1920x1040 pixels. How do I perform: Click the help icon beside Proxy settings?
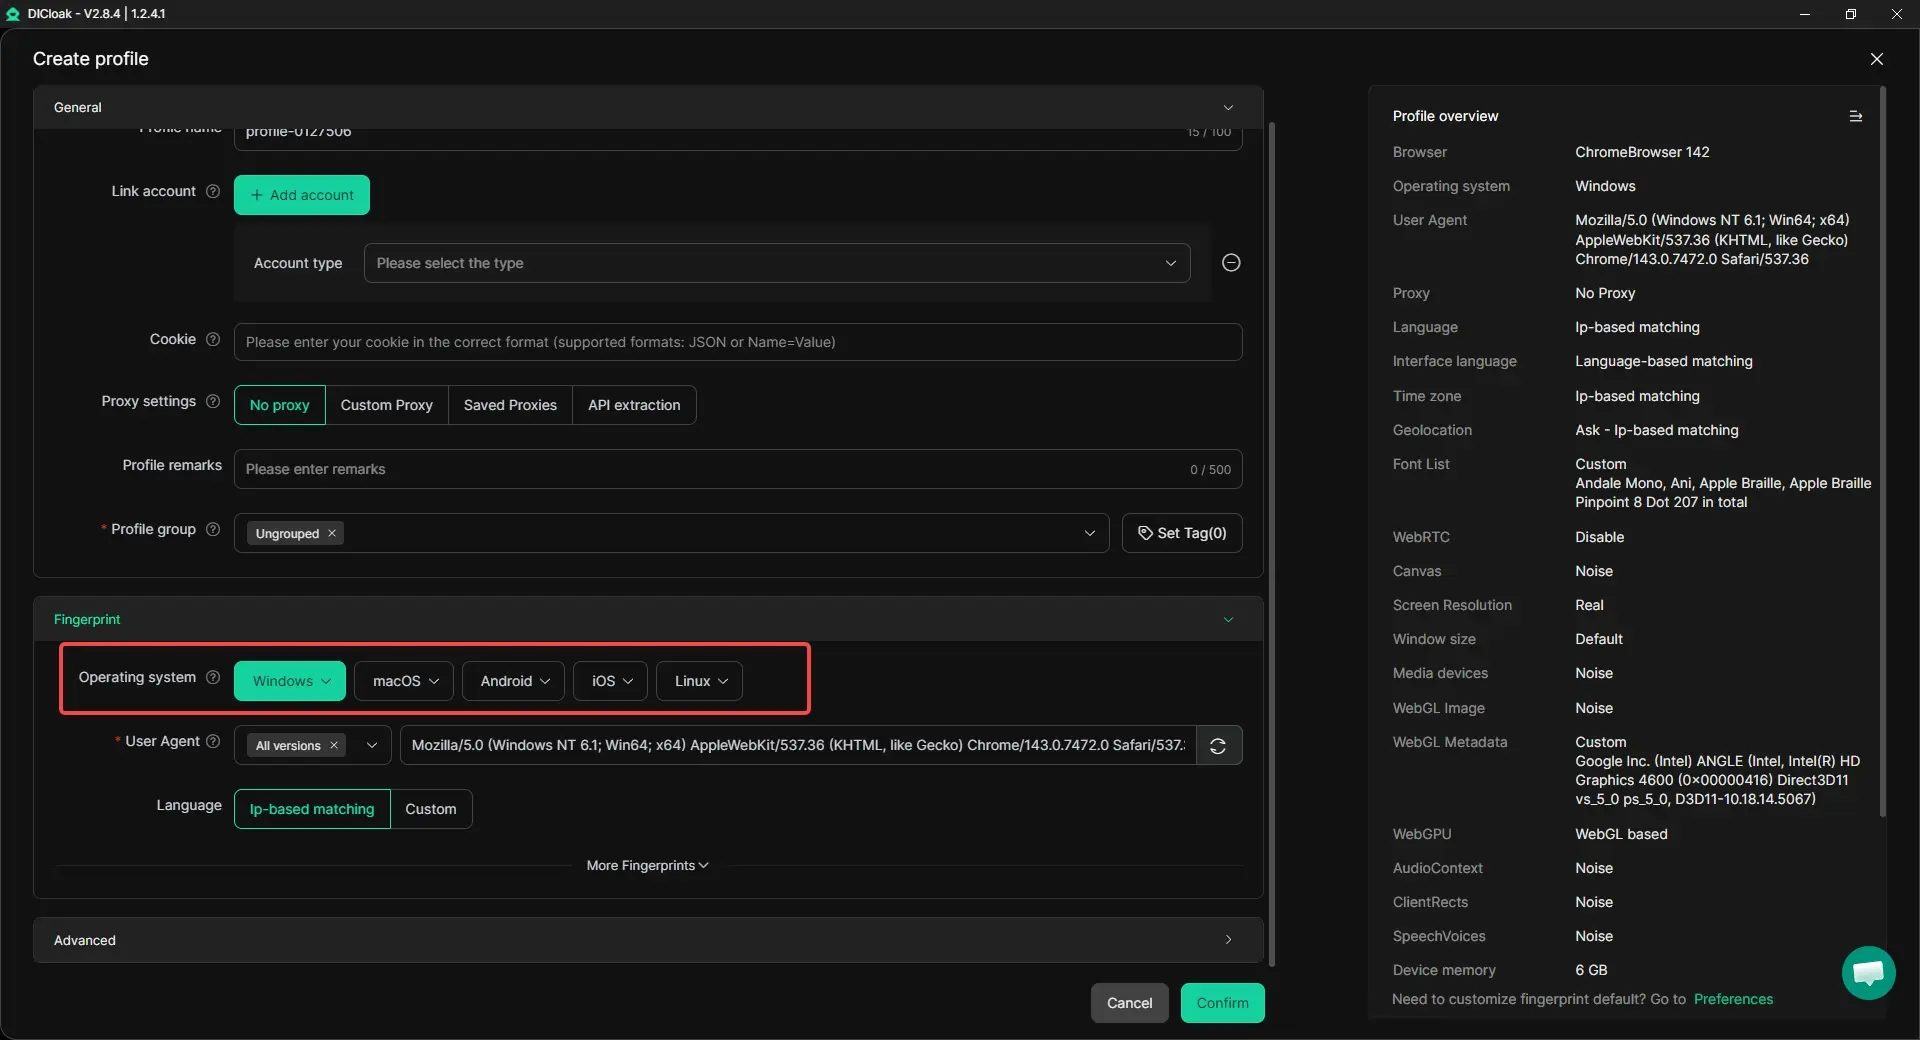pyautogui.click(x=213, y=402)
